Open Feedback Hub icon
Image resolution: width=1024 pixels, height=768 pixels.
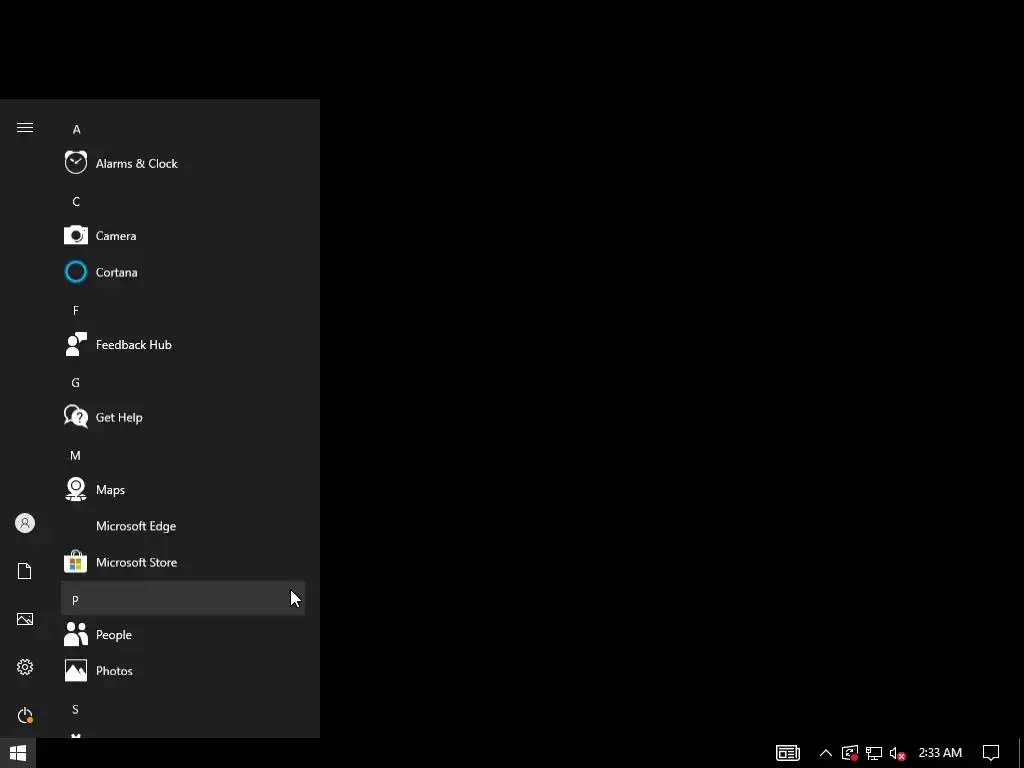pyautogui.click(x=76, y=344)
